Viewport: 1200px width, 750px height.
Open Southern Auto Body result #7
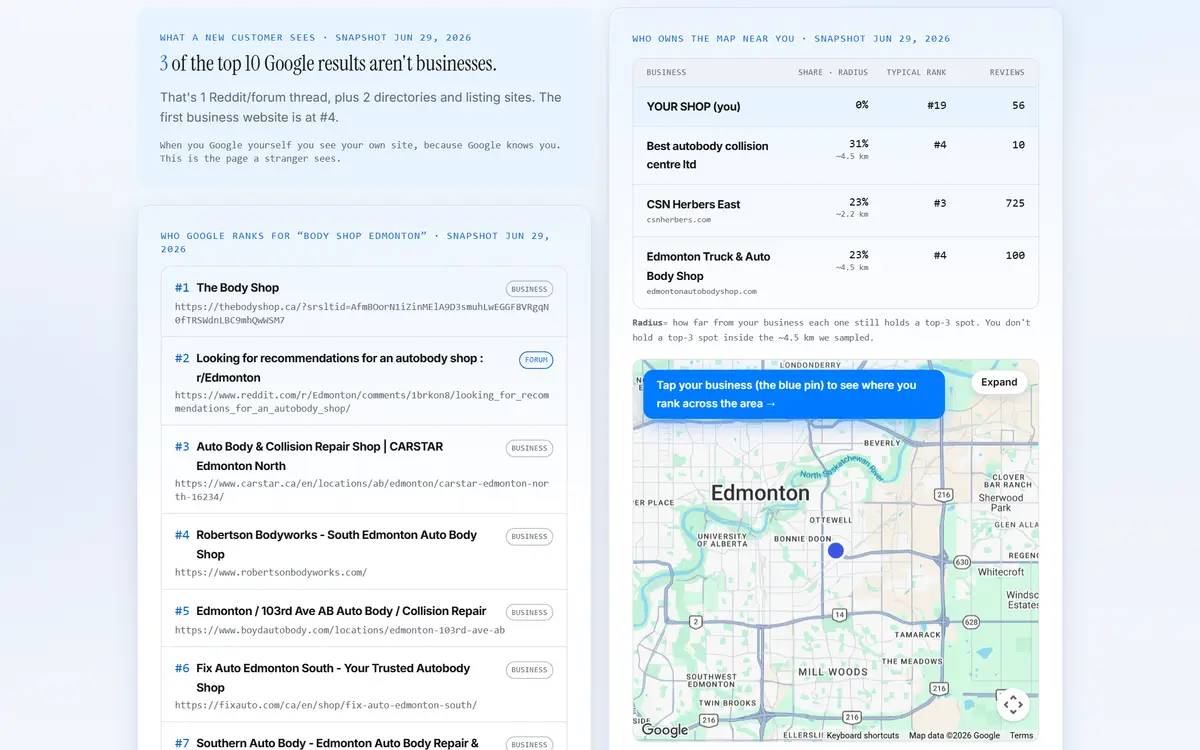click(337, 743)
